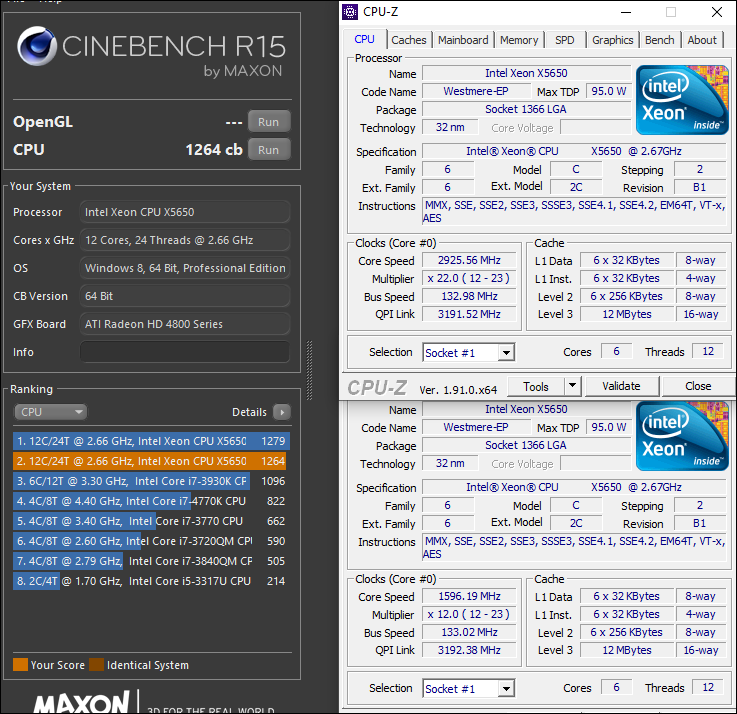Run the CPU benchmark

269,150
